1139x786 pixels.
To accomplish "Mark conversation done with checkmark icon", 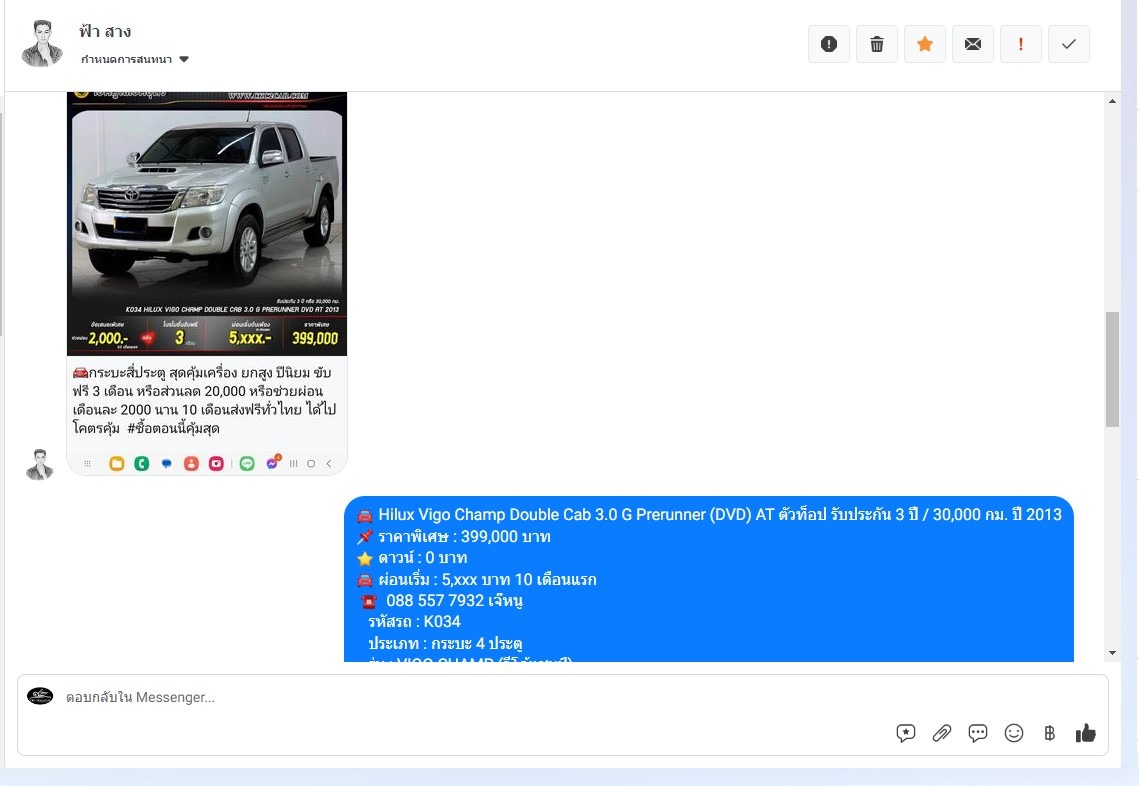I will pos(1069,44).
